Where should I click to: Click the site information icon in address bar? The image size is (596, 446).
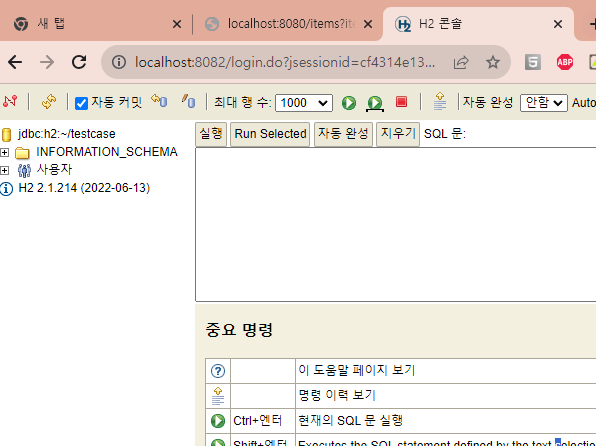(x=119, y=62)
